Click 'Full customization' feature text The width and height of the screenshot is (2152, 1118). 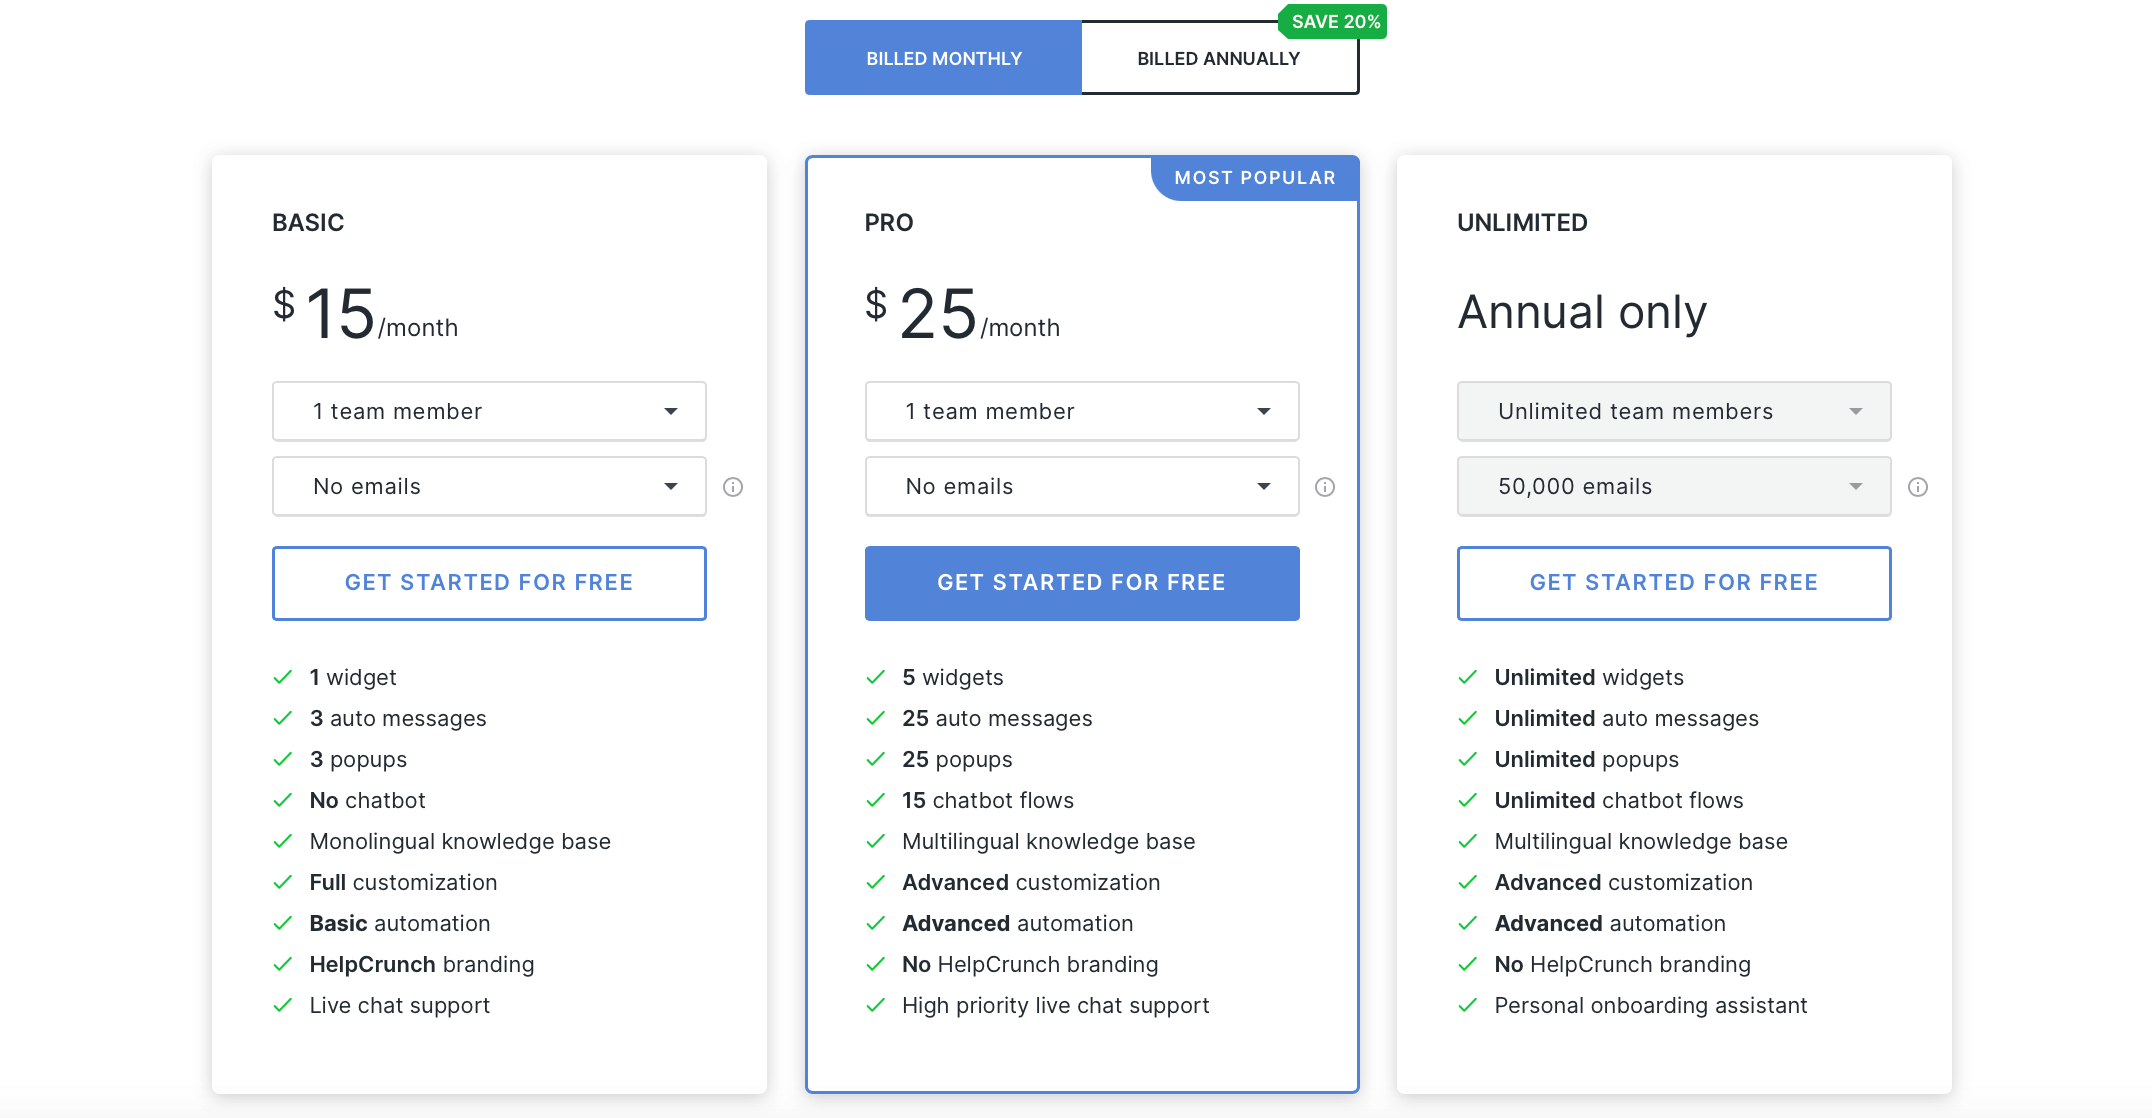coord(403,882)
